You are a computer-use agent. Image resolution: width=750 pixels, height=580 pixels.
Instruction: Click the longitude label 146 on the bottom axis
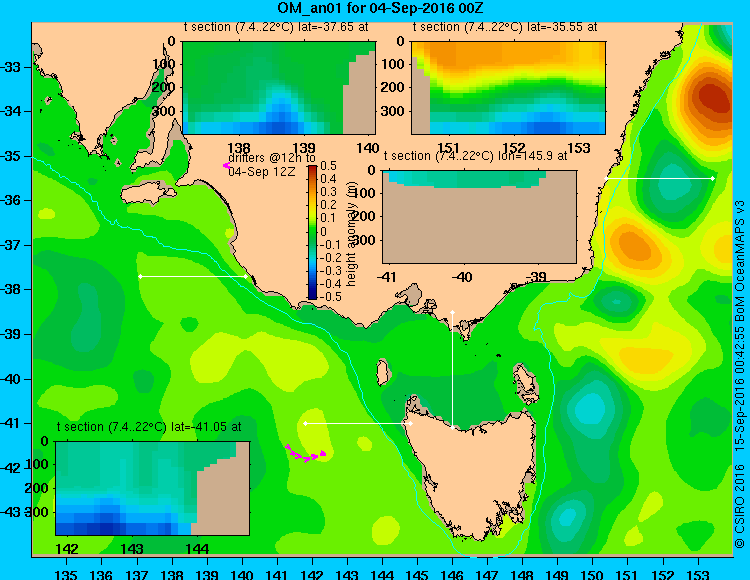(452, 575)
